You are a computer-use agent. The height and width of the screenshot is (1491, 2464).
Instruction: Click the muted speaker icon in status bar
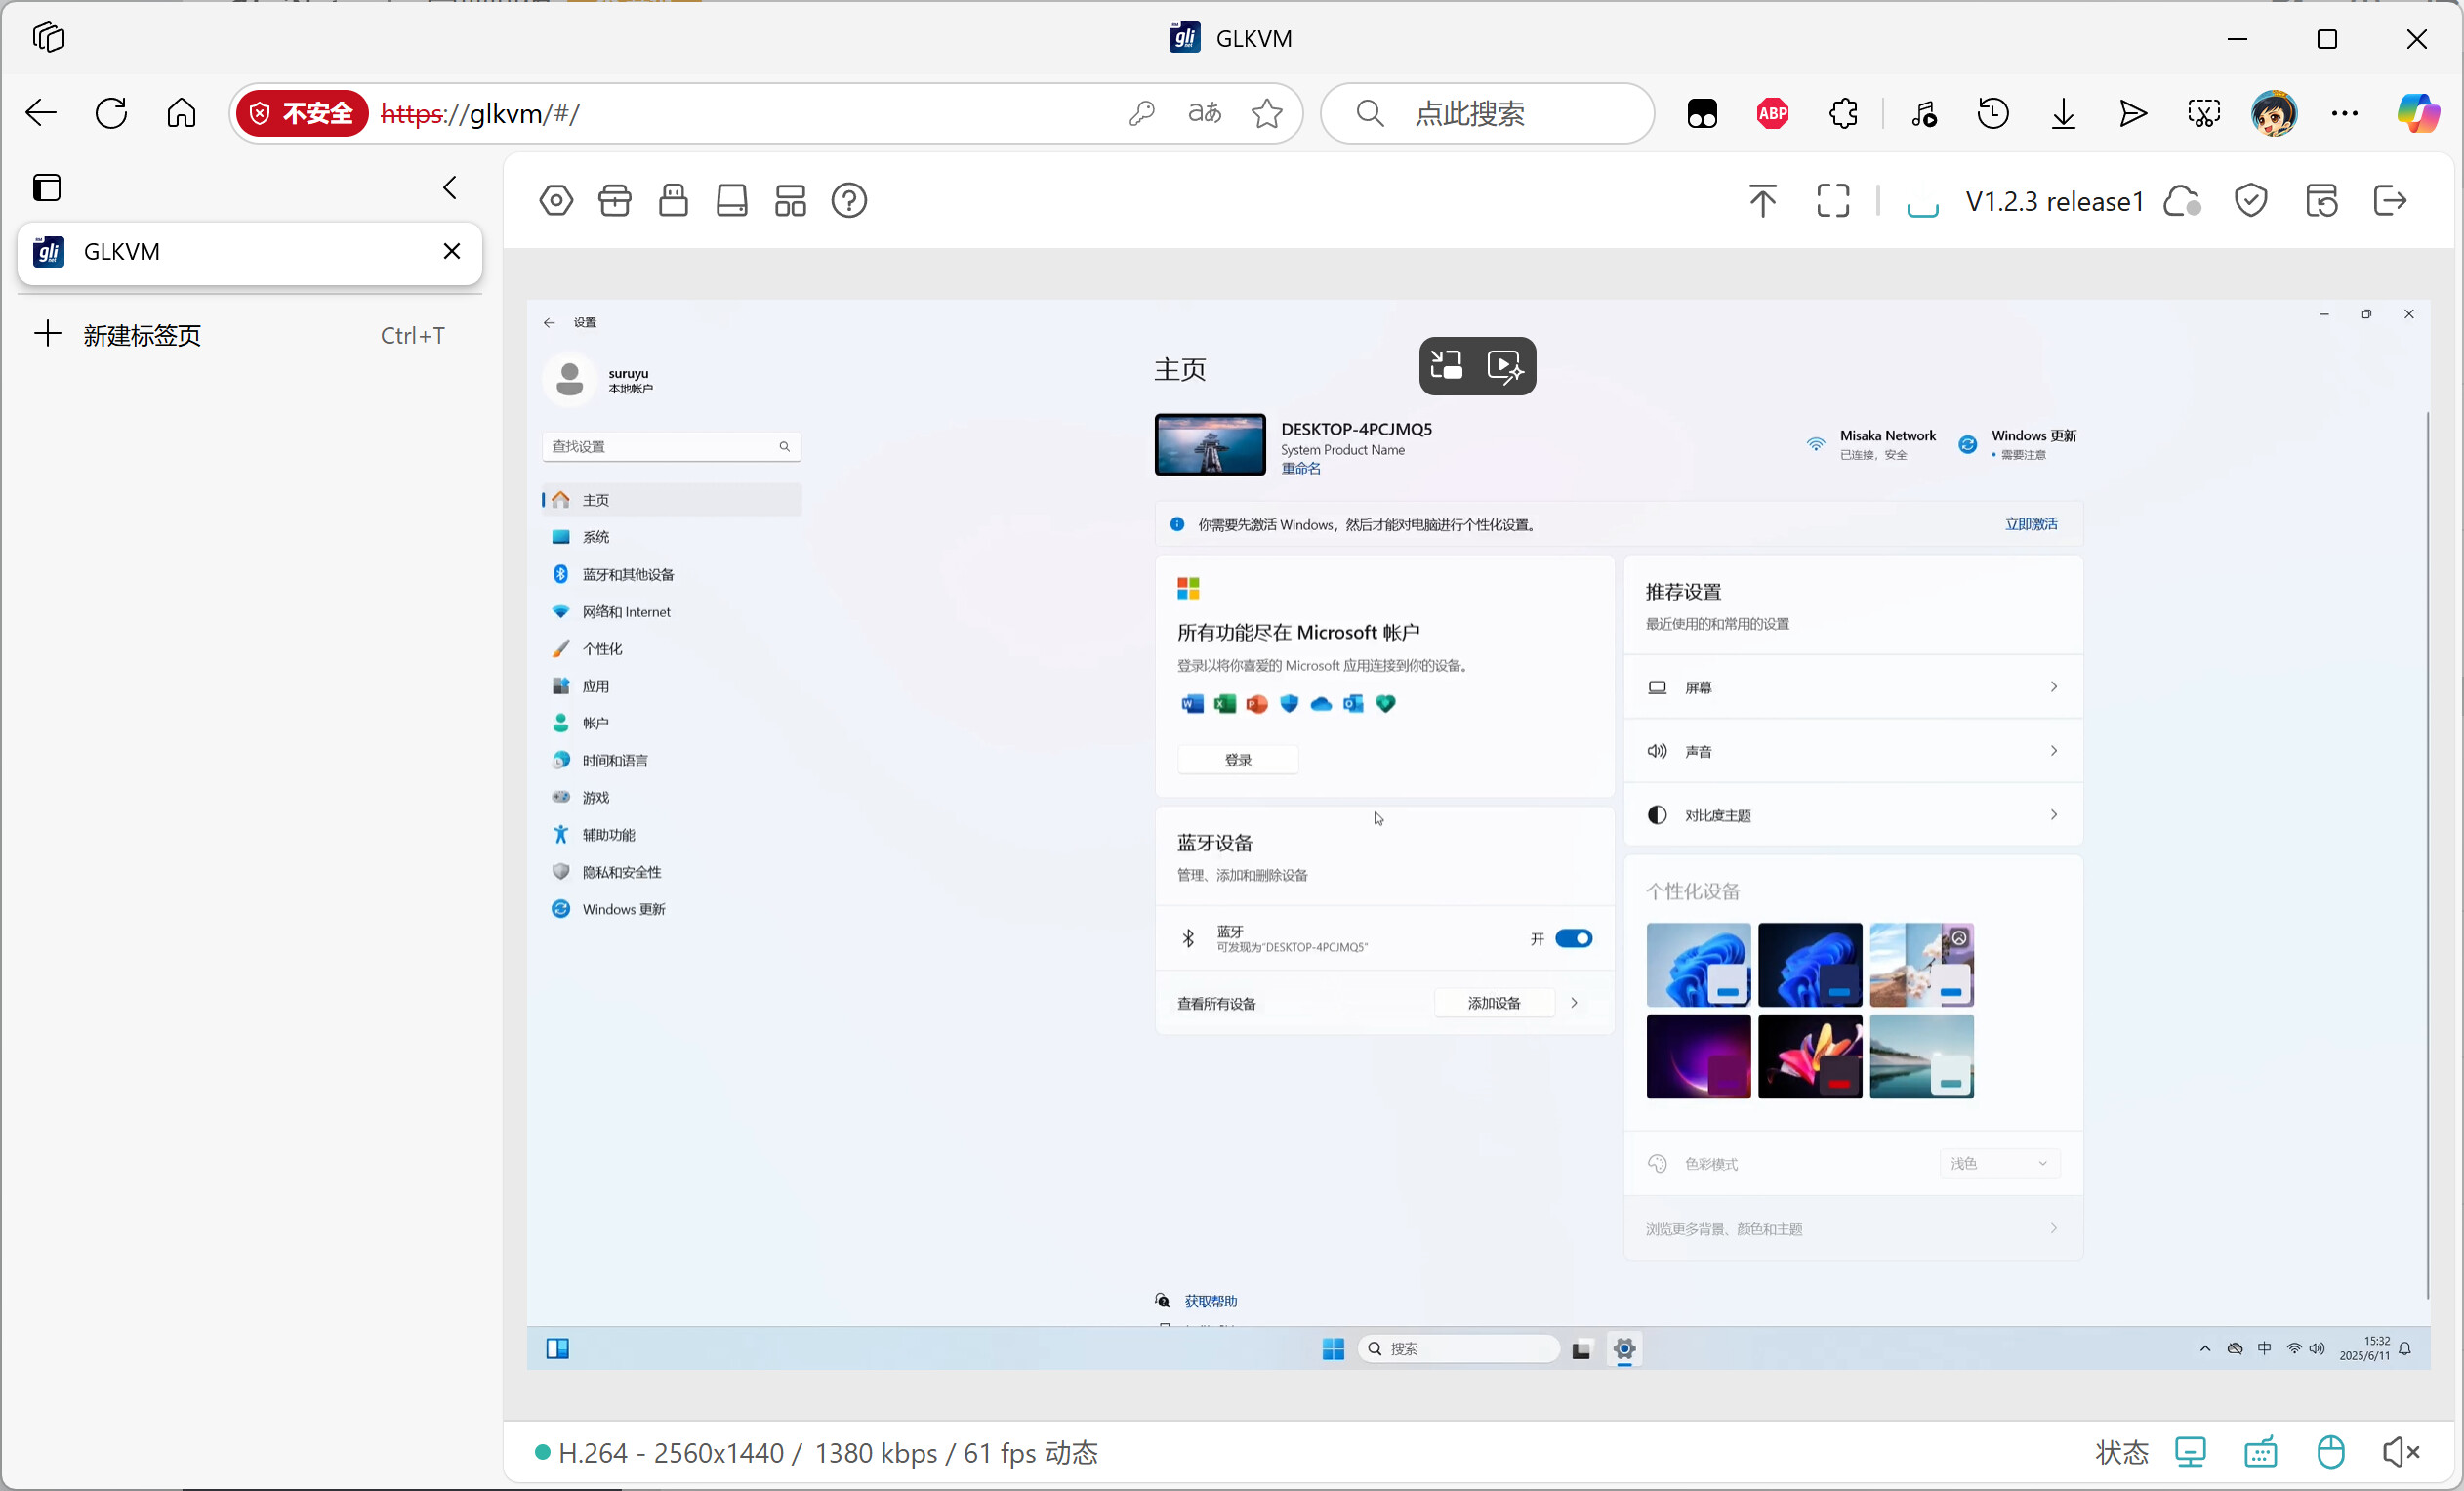pos(2400,1452)
